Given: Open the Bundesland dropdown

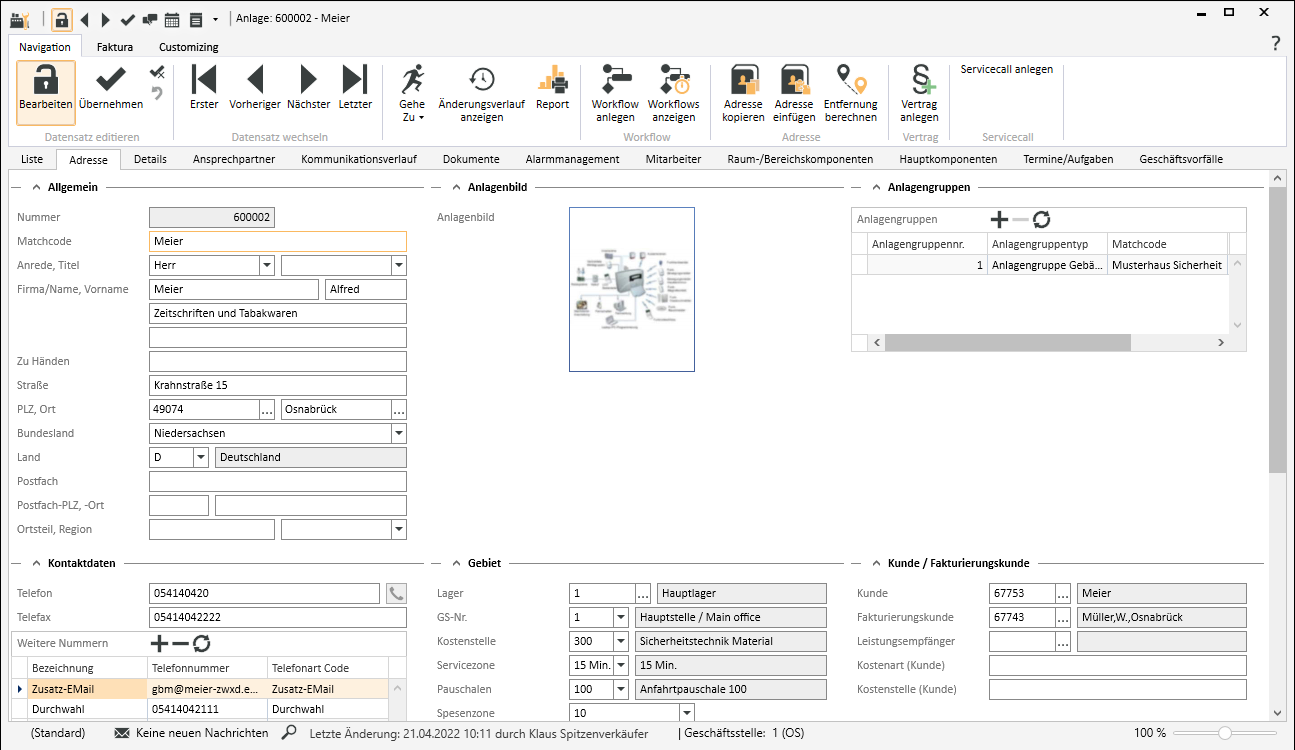Looking at the screenshot, I should pos(399,433).
